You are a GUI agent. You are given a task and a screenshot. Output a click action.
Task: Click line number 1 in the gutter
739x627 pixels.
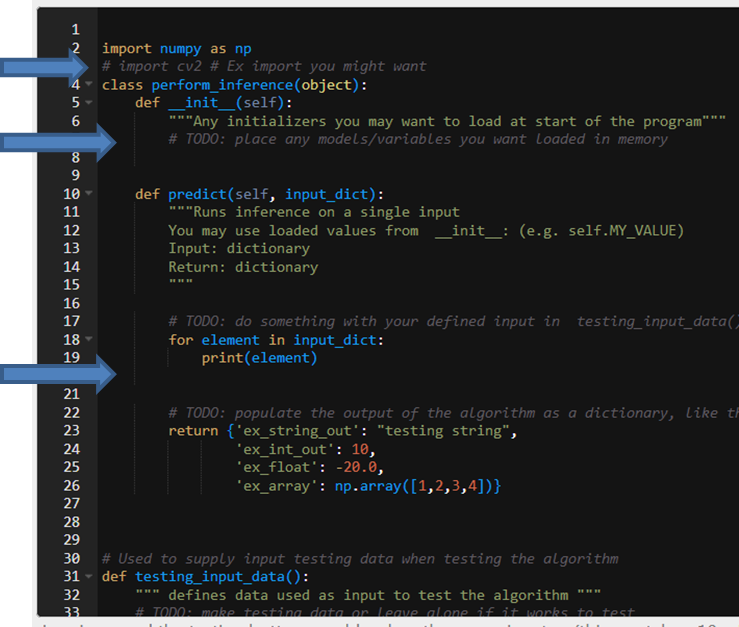[75, 30]
